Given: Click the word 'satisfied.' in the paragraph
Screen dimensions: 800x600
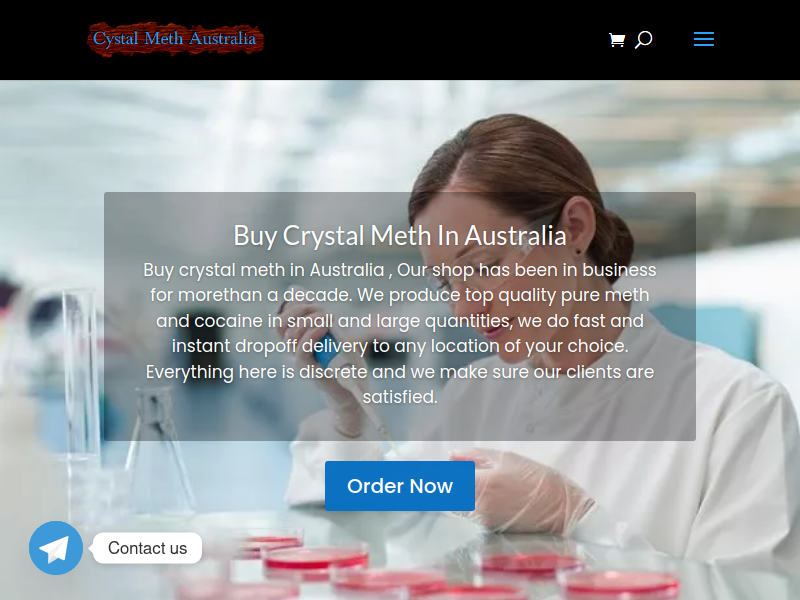Looking at the screenshot, I should pyautogui.click(x=400, y=397).
